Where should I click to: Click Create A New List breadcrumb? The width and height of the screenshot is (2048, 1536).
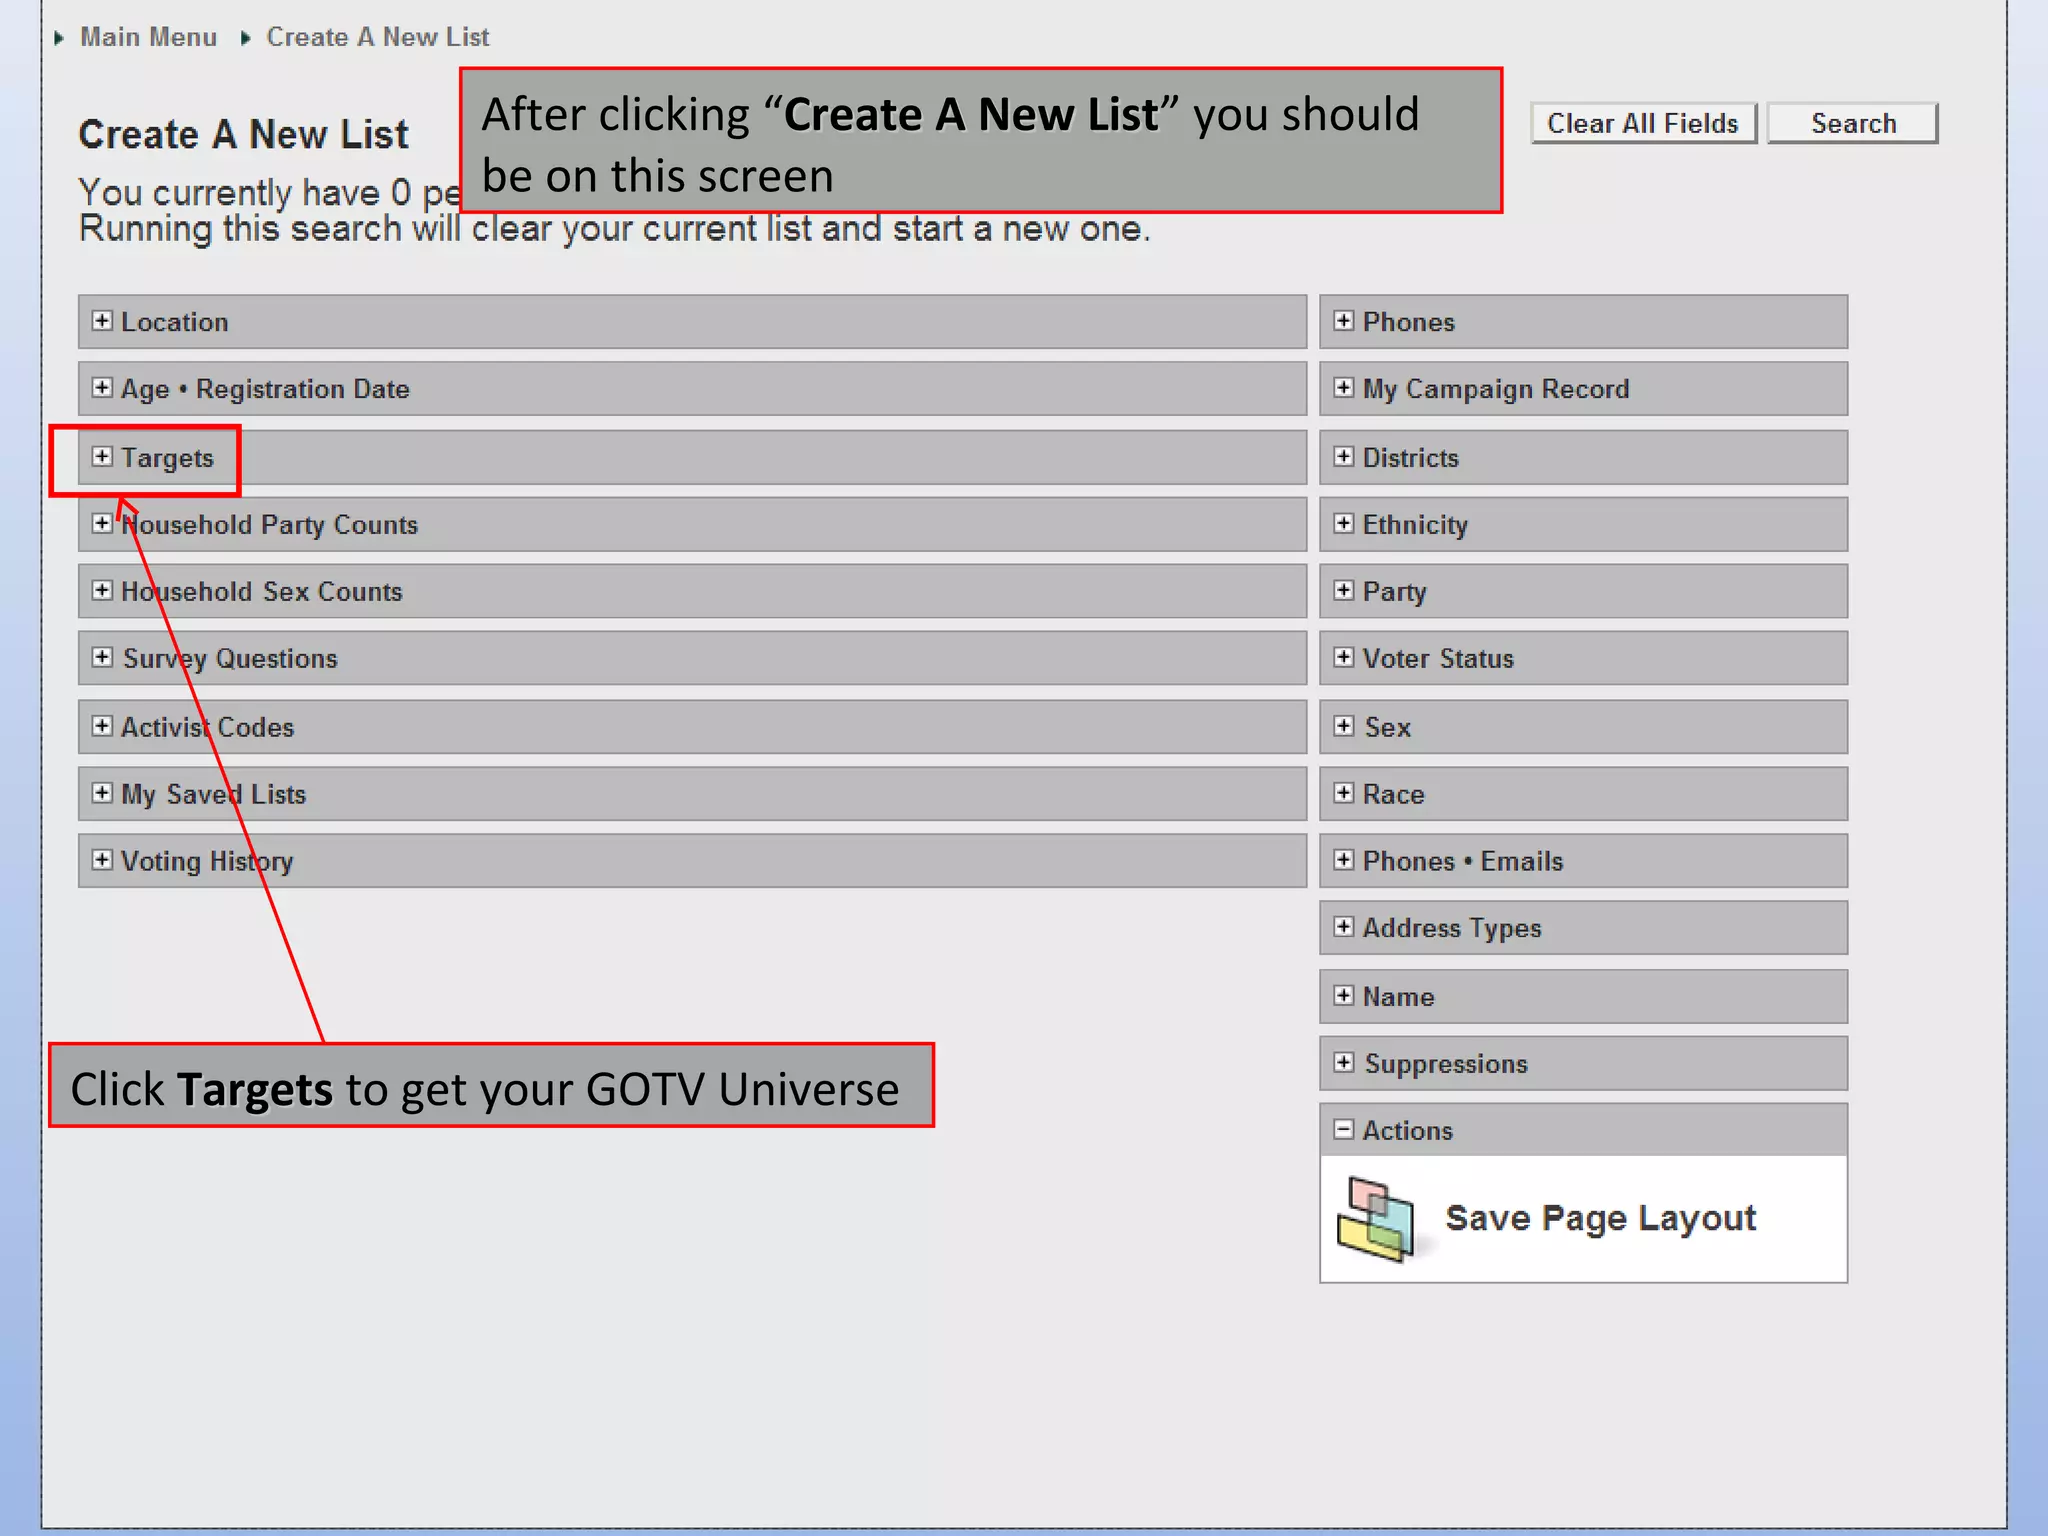(377, 37)
